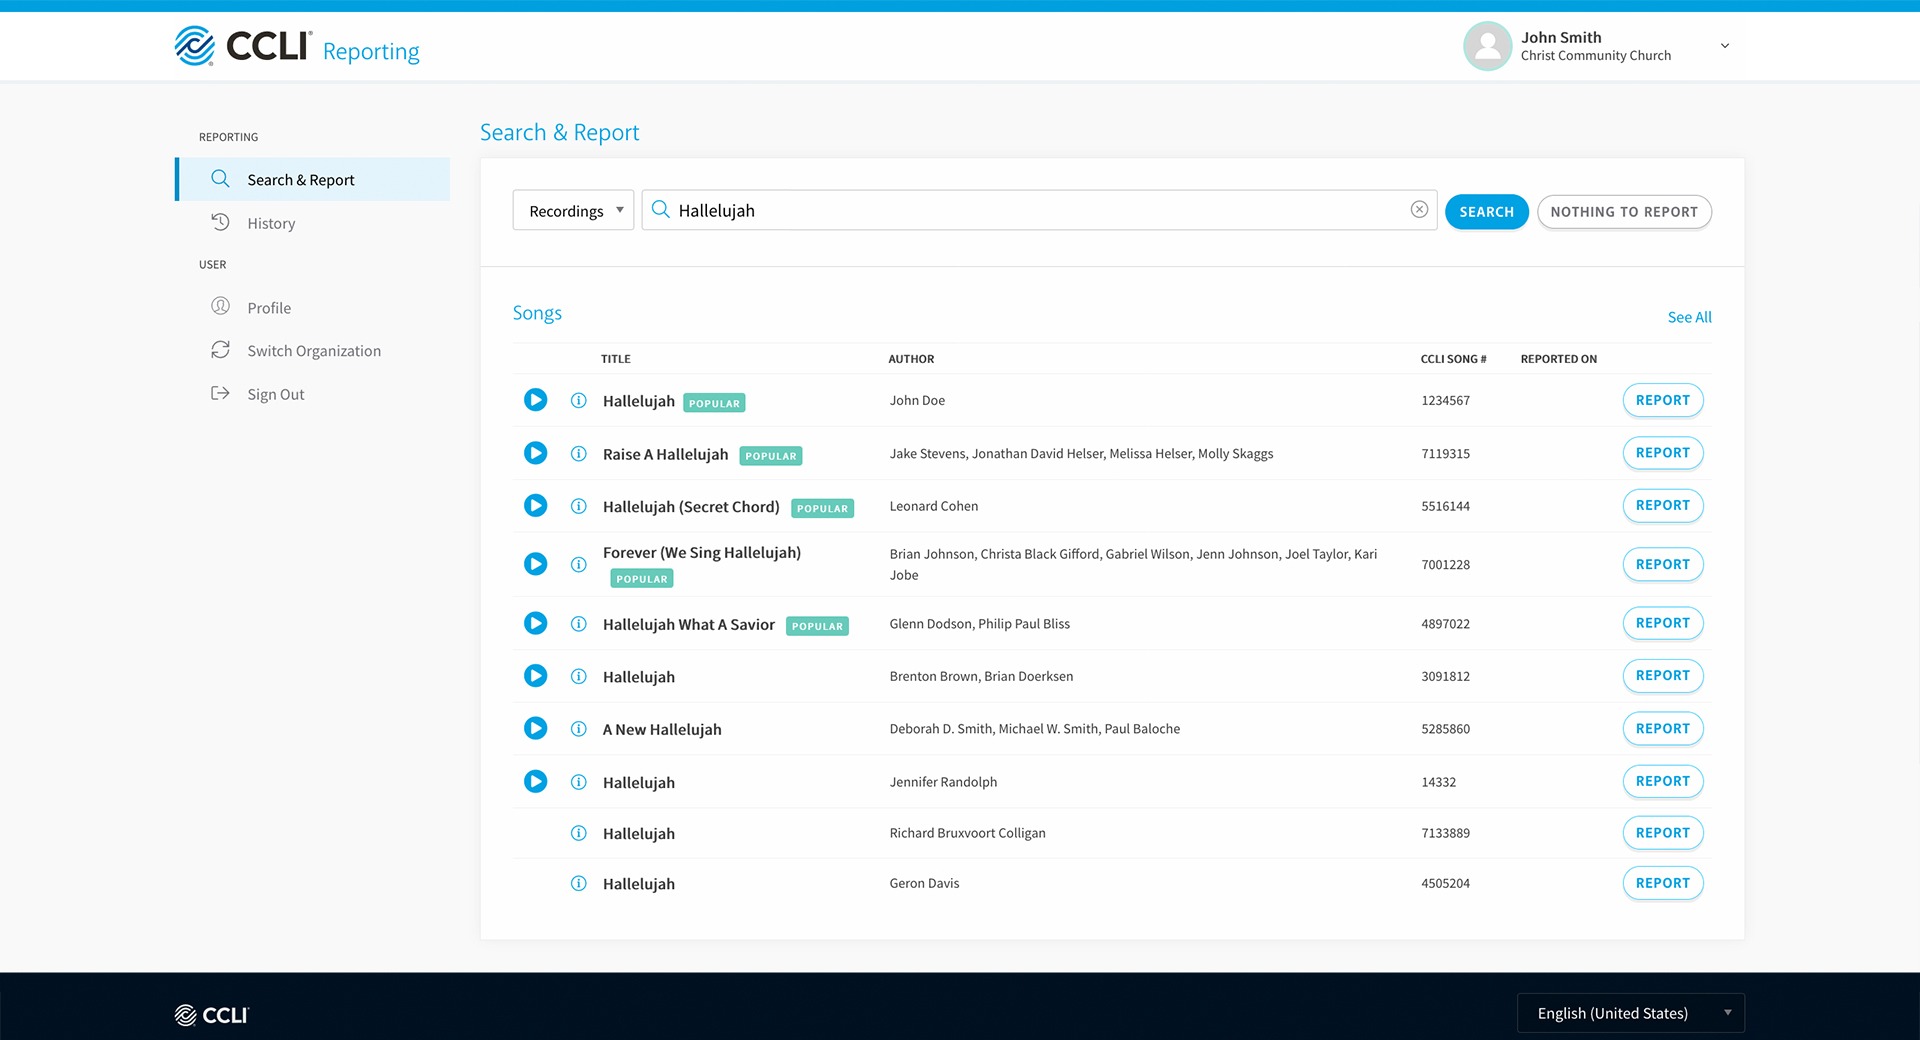Play A New Hallelujah preview
The image size is (1920, 1040).
pos(536,728)
